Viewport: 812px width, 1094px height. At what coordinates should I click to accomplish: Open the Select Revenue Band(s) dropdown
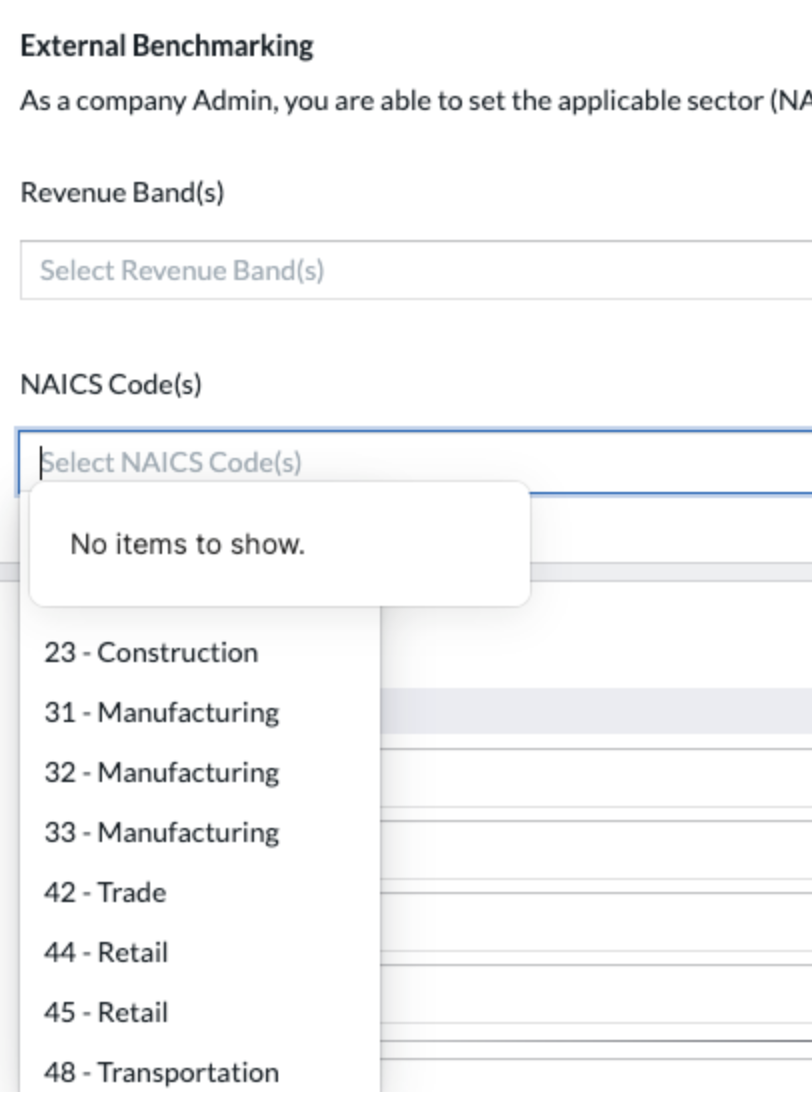[416, 270]
